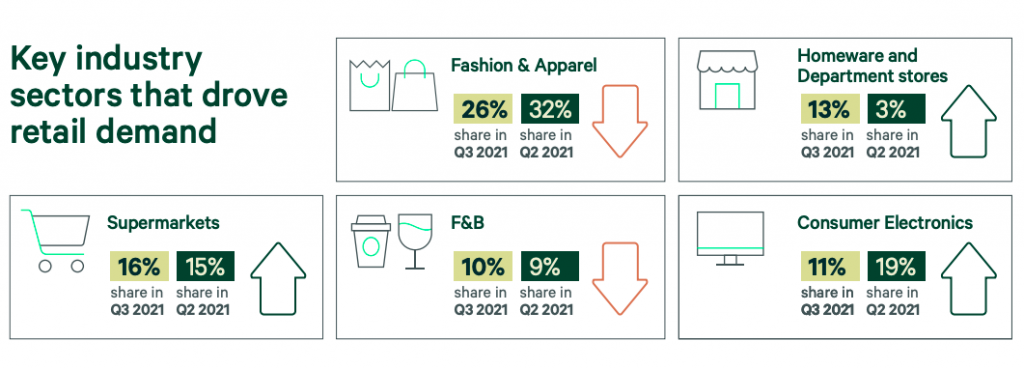The width and height of the screenshot is (1024, 369).
Task: Click the dark green 32% box
Action: pos(550,109)
